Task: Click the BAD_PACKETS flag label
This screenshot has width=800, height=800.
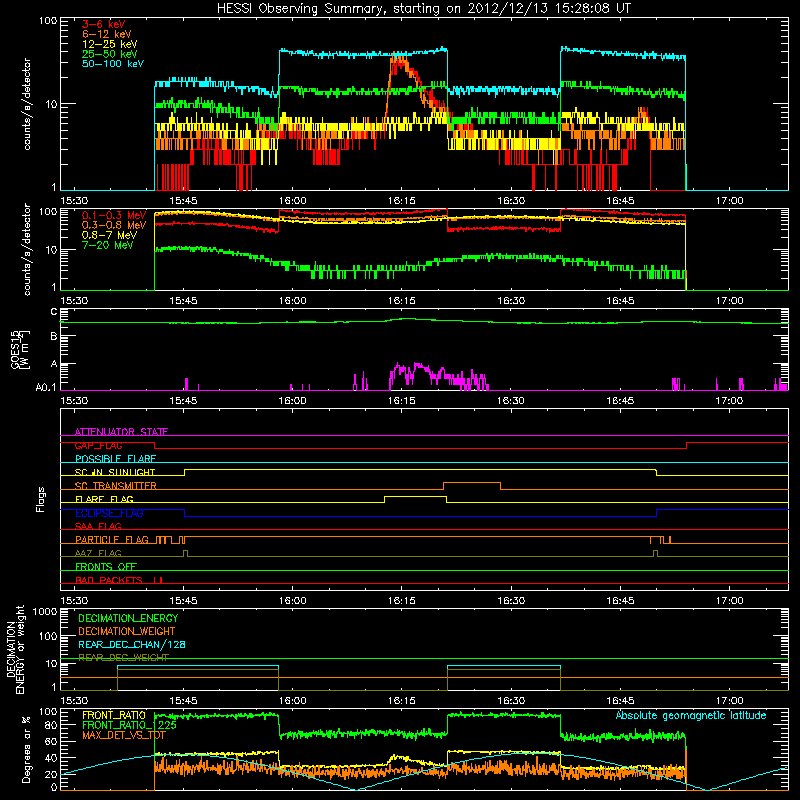Action: pyautogui.click(x=109, y=580)
